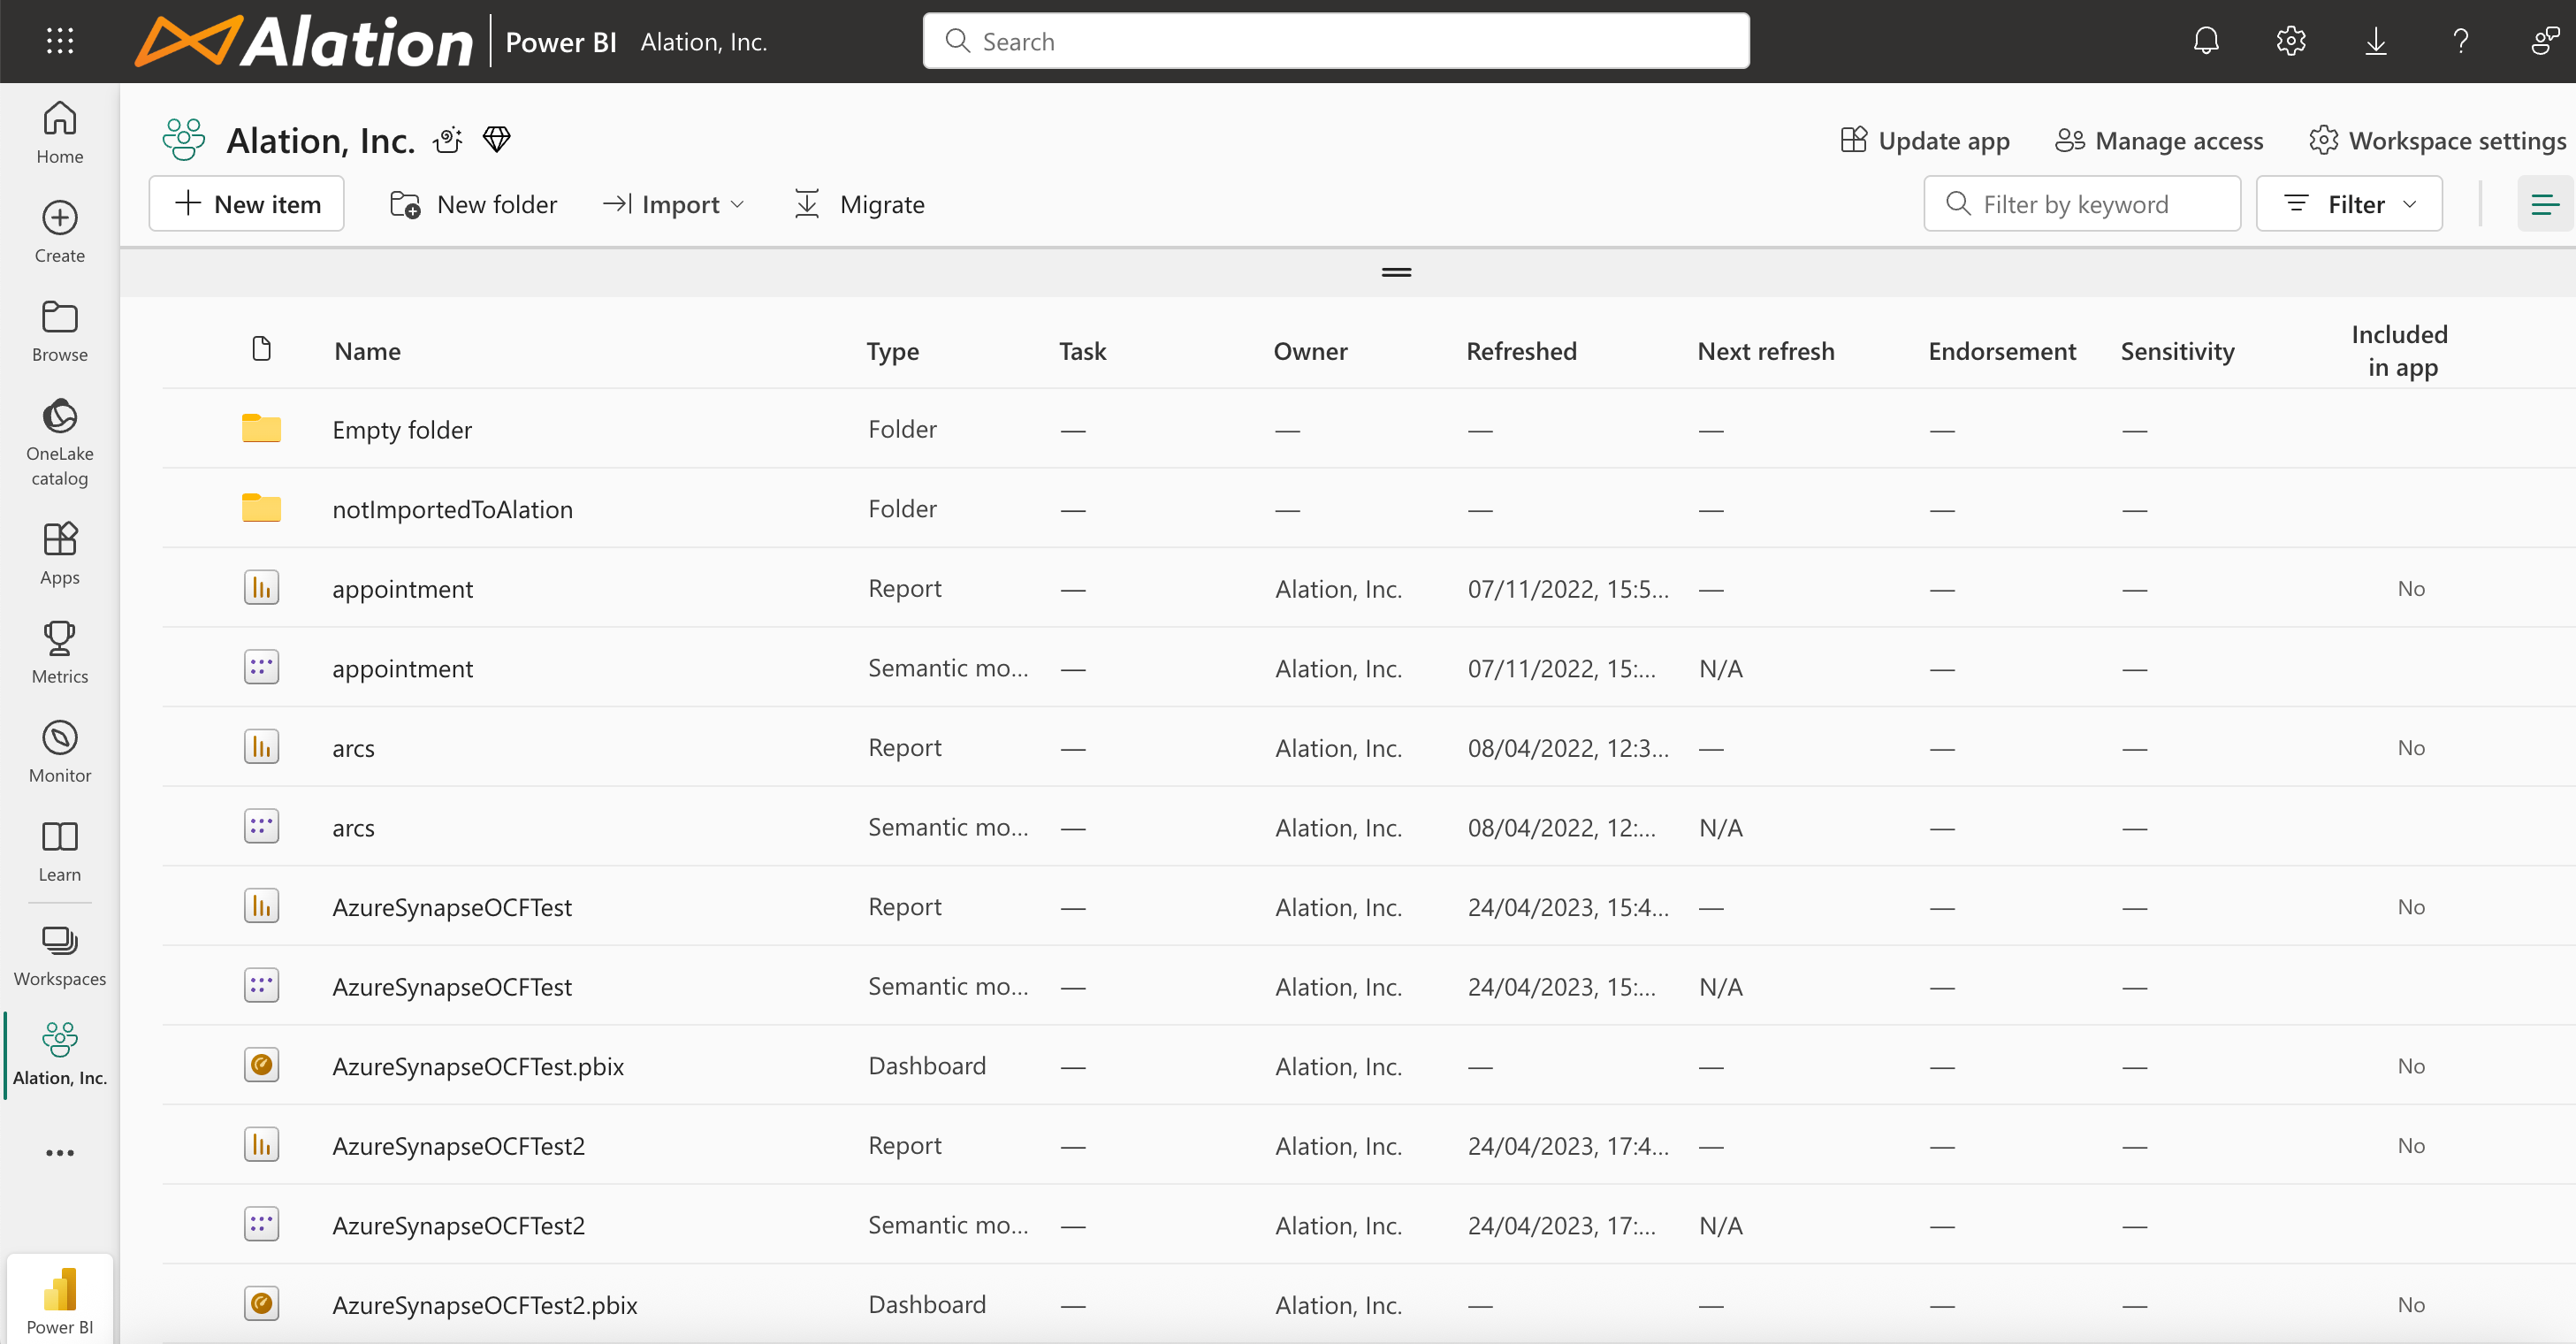Open Learn in the sidebar
This screenshot has width=2576, height=1344.
coord(60,850)
